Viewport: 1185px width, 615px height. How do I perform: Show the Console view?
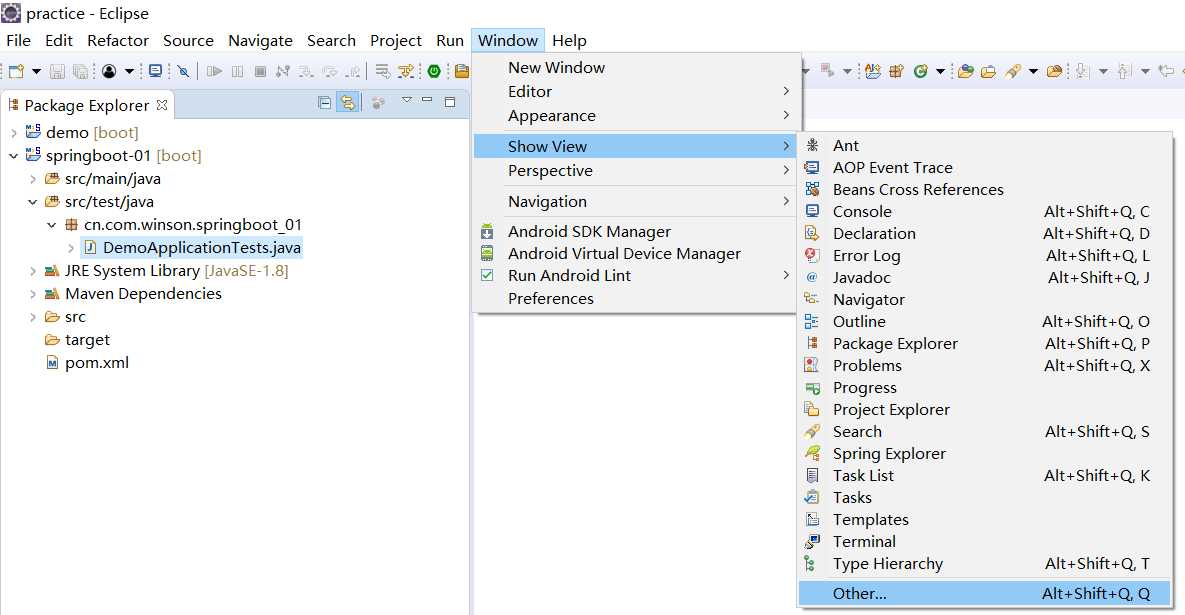tap(984, 212)
